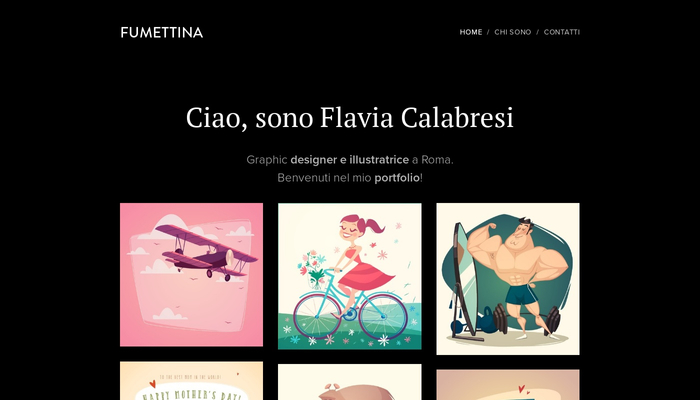
Task: Open the CONTATTI page link
Action: coord(562,32)
